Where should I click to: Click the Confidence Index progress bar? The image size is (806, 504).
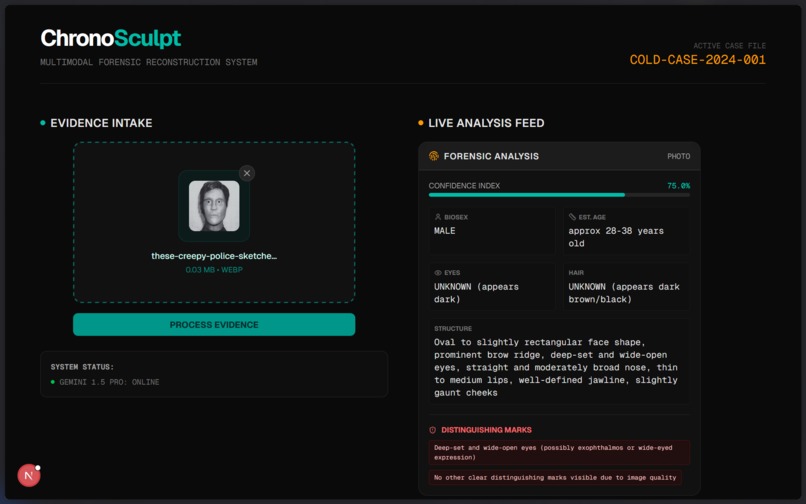[559, 195]
